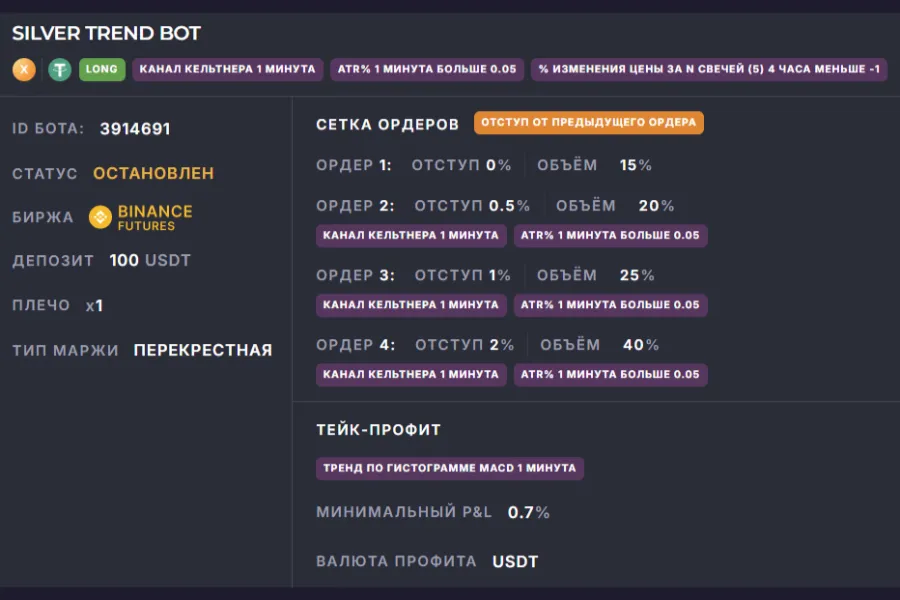Open the LONG position badge
This screenshot has width=900, height=600.
tap(101, 70)
